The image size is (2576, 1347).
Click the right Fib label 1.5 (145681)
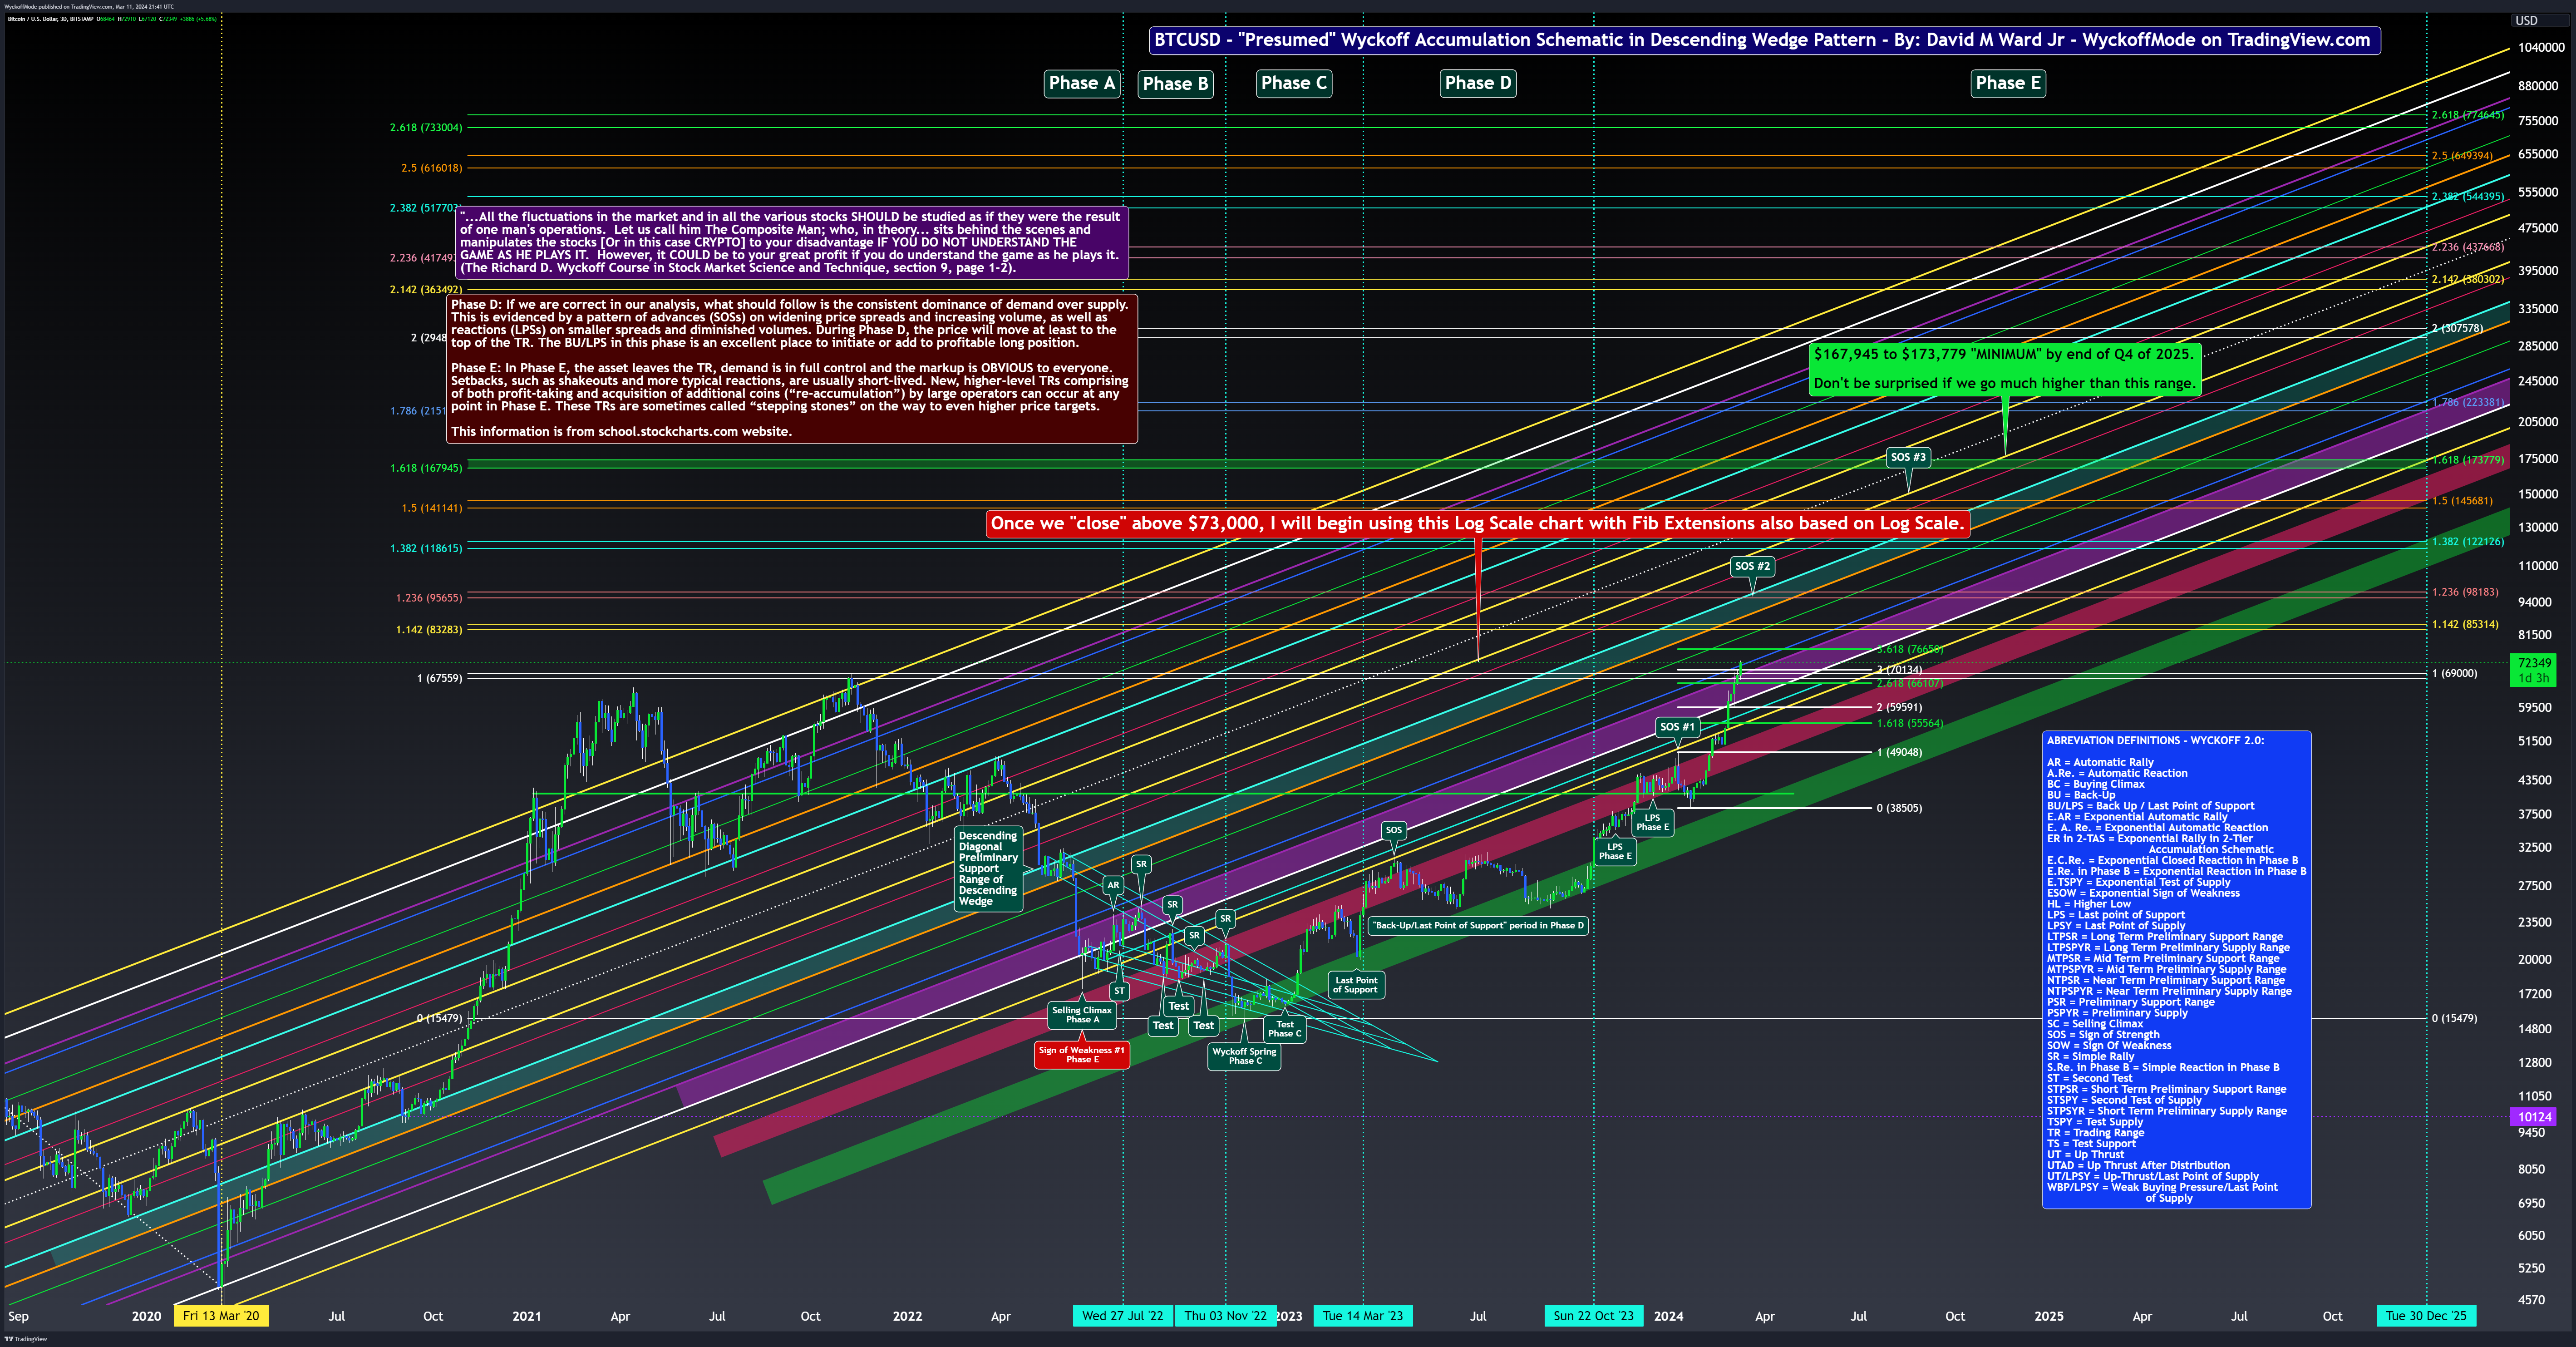point(2462,501)
